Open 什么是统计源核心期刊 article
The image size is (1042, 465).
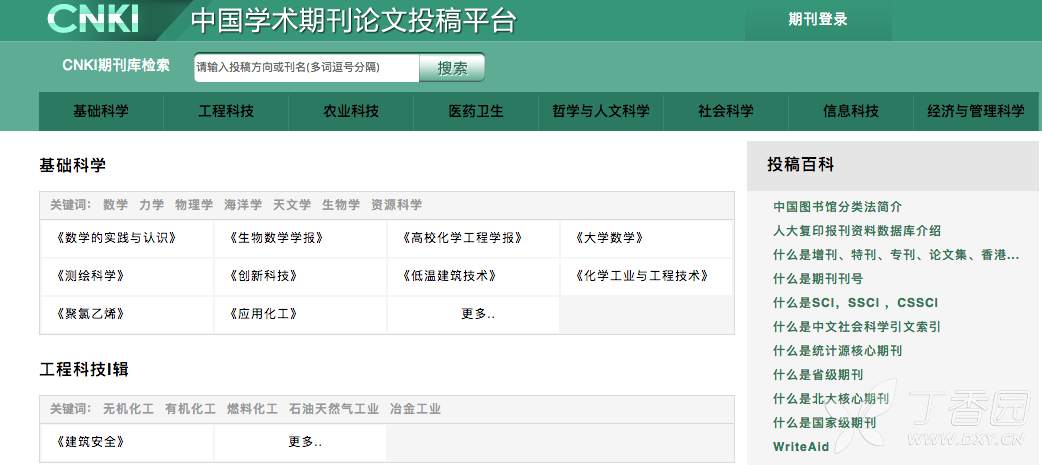pyautogui.click(x=837, y=351)
